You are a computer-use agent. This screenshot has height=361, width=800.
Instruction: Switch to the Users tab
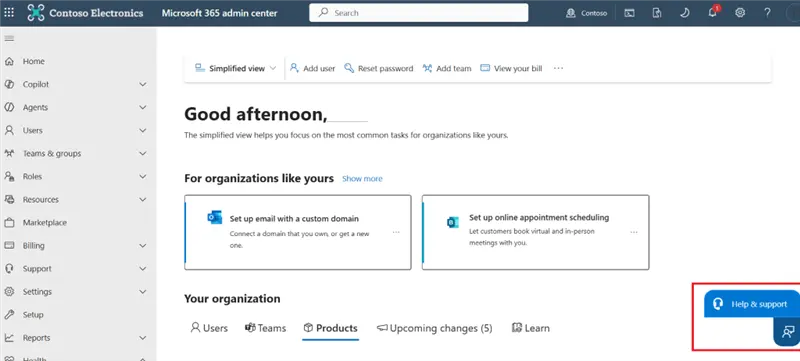tap(209, 328)
